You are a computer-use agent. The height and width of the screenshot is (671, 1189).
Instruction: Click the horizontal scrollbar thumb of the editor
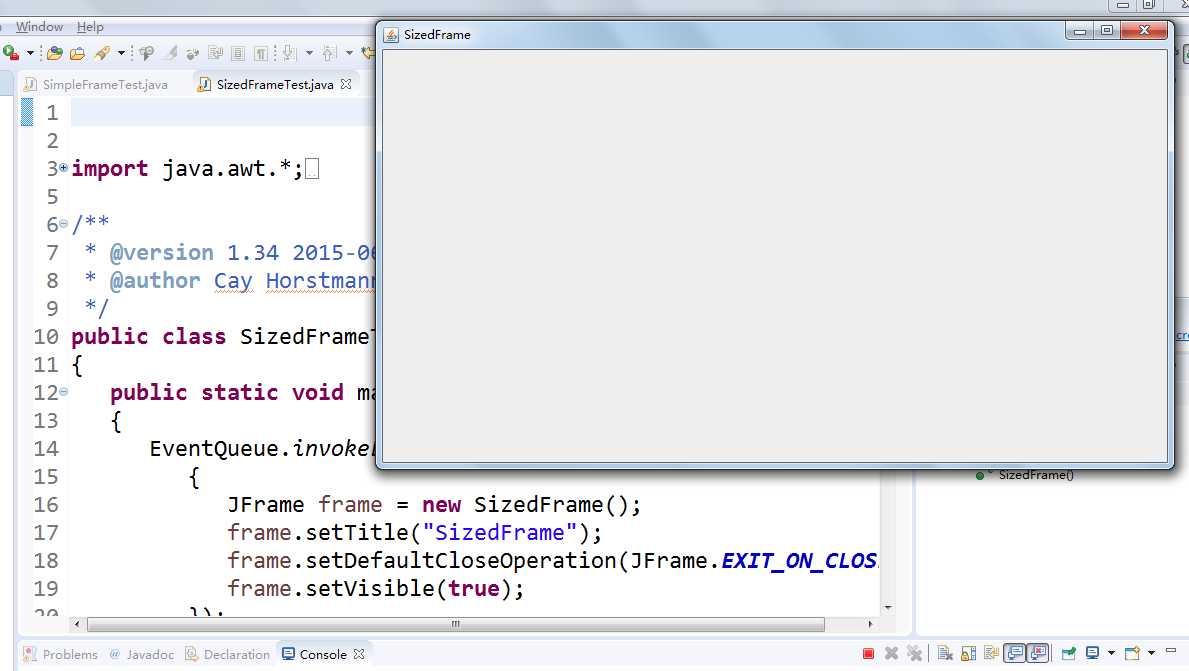click(456, 624)
